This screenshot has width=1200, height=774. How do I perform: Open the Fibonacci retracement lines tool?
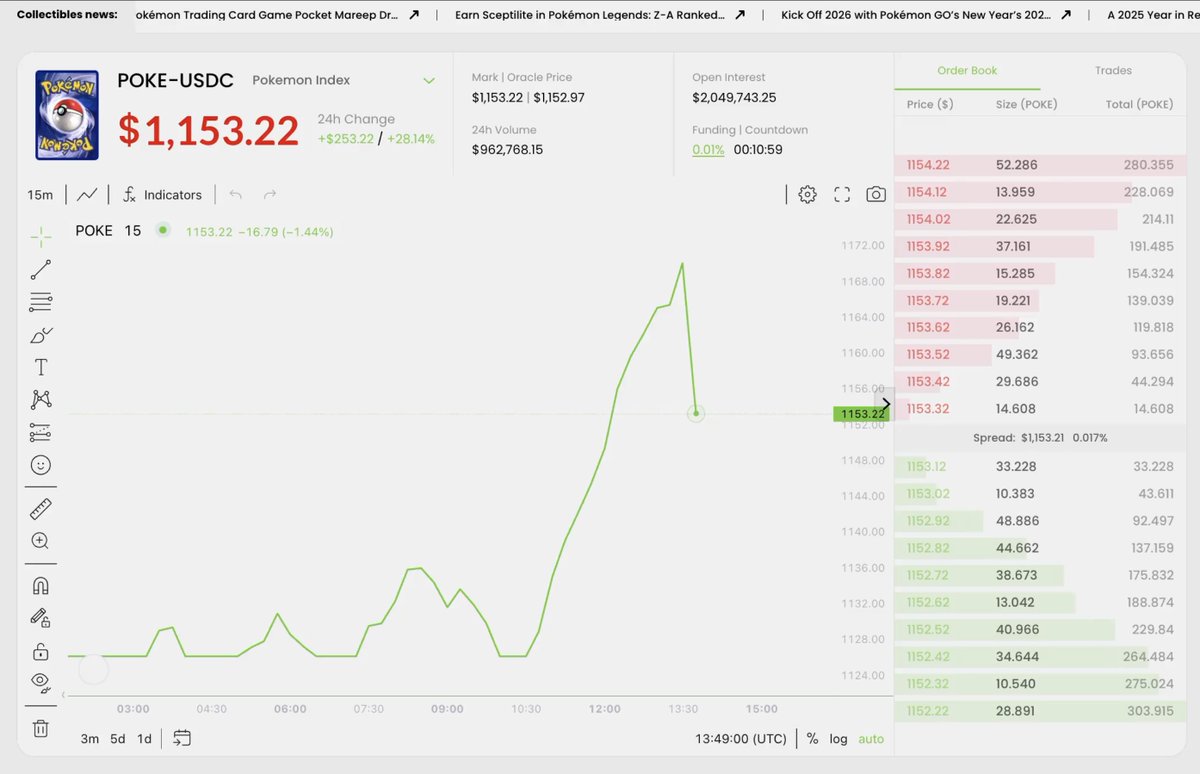40,302
